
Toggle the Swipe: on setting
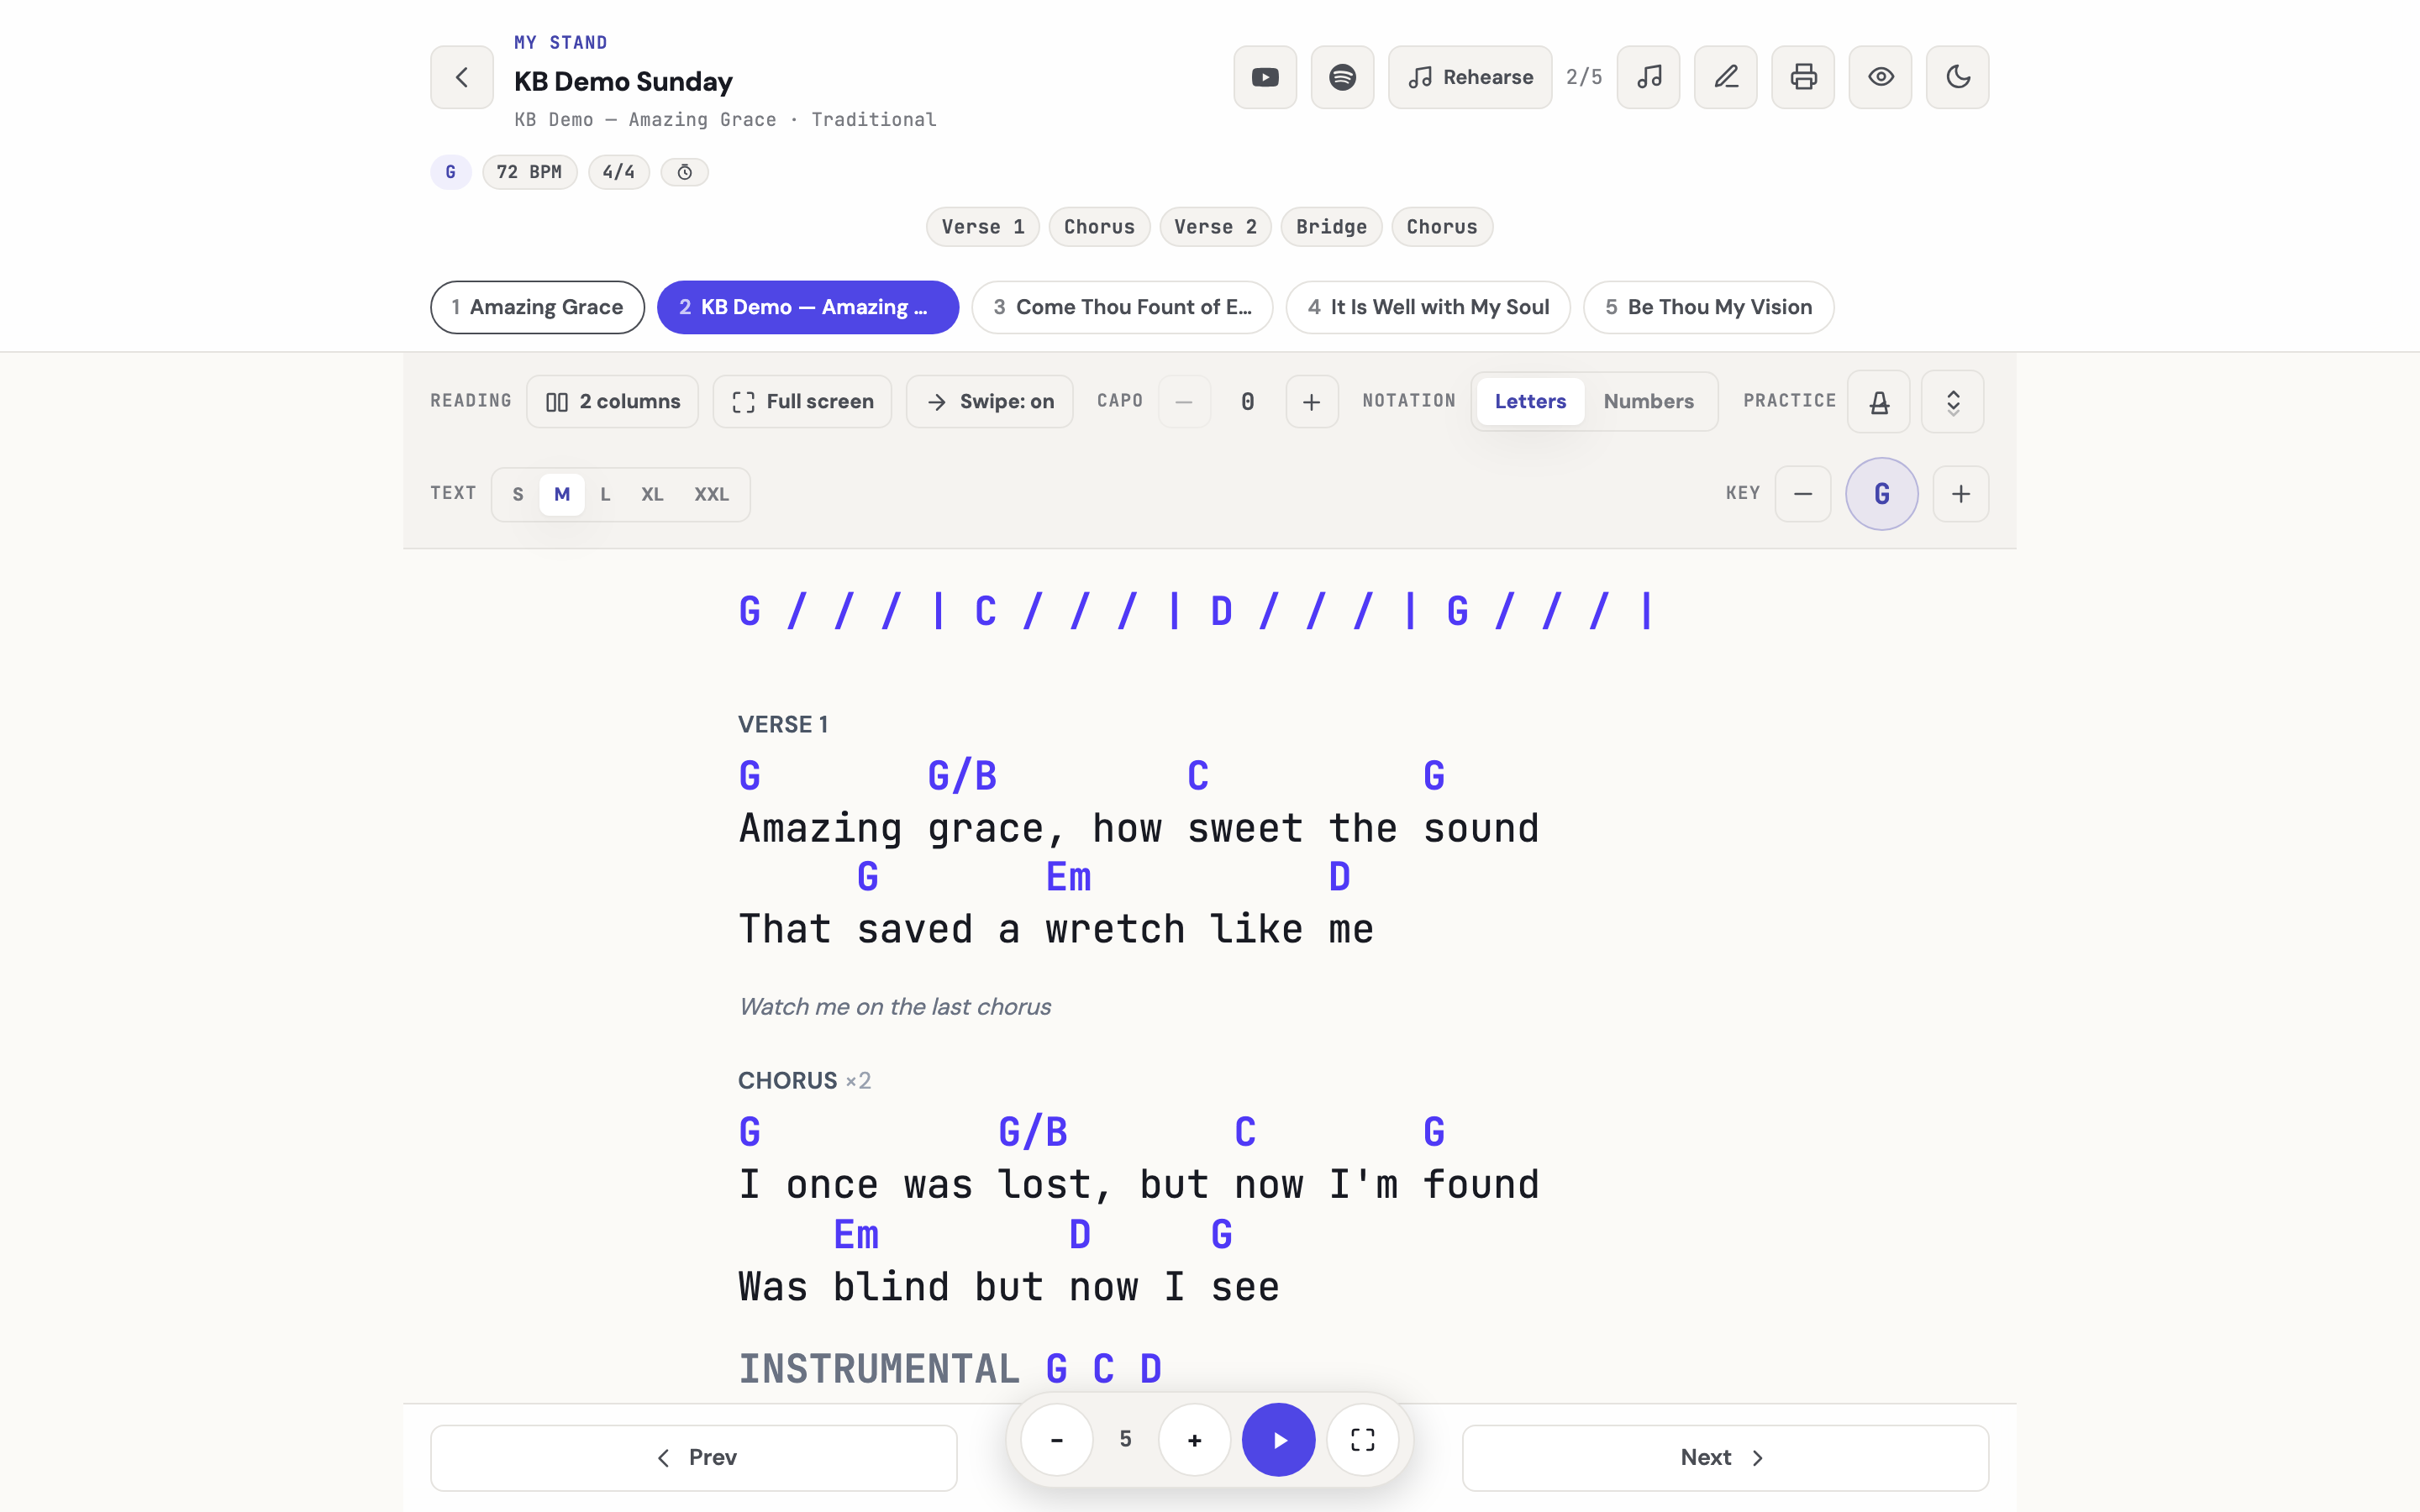tap(989, 401)
